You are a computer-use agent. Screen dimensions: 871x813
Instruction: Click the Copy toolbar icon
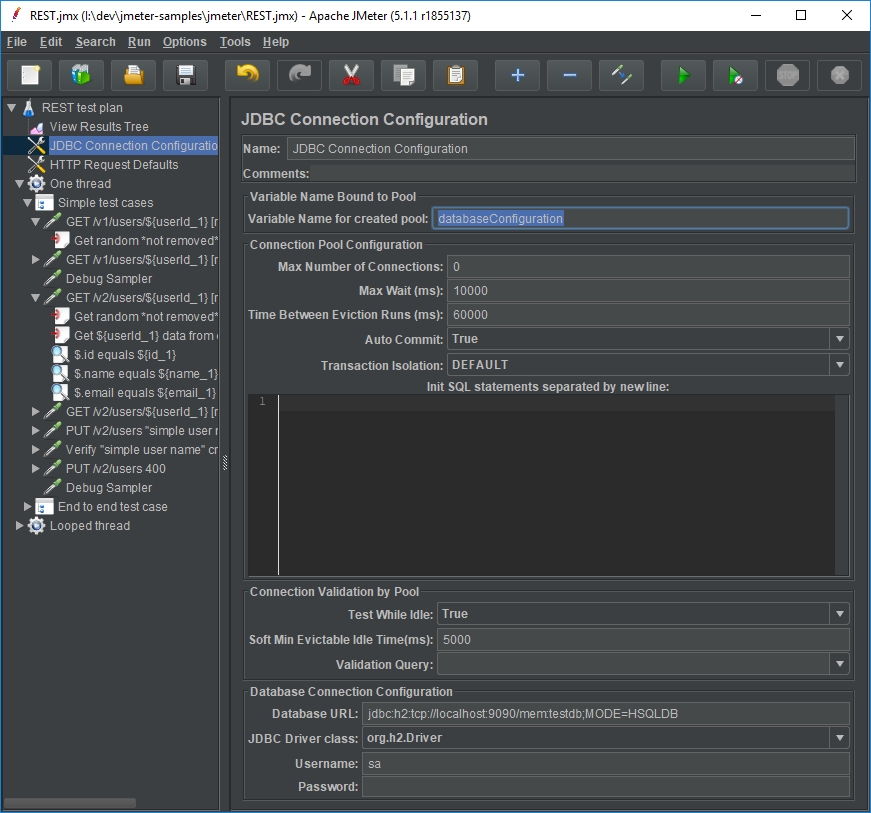(403, 75)
